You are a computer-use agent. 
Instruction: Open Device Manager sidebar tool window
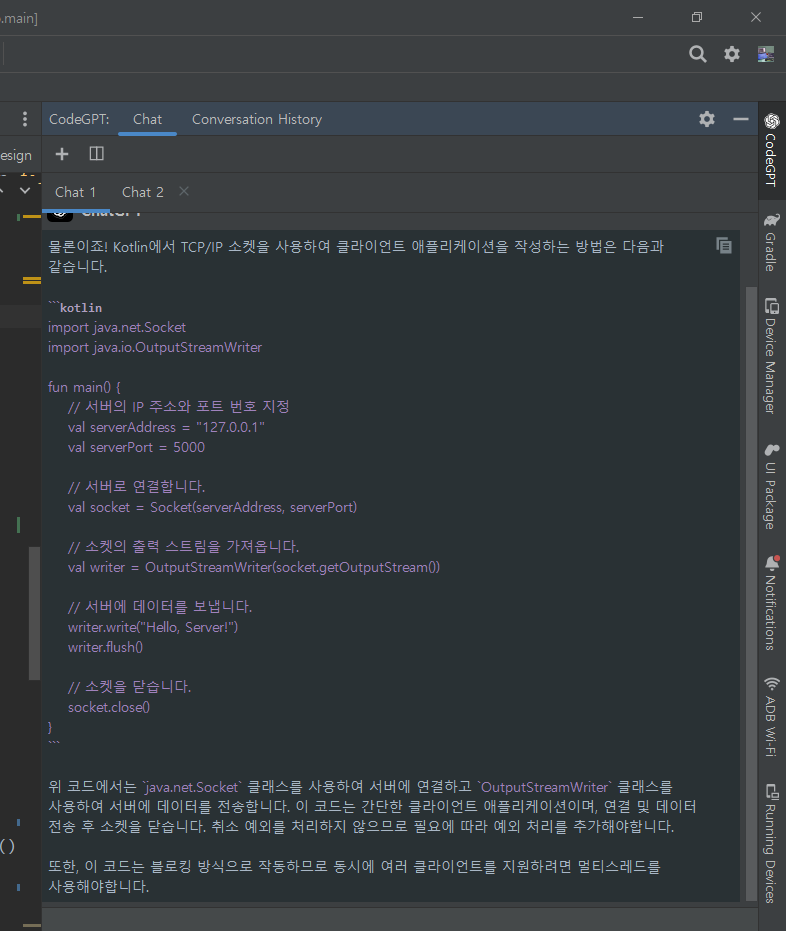pyautogui.click(x=772, y=356)
